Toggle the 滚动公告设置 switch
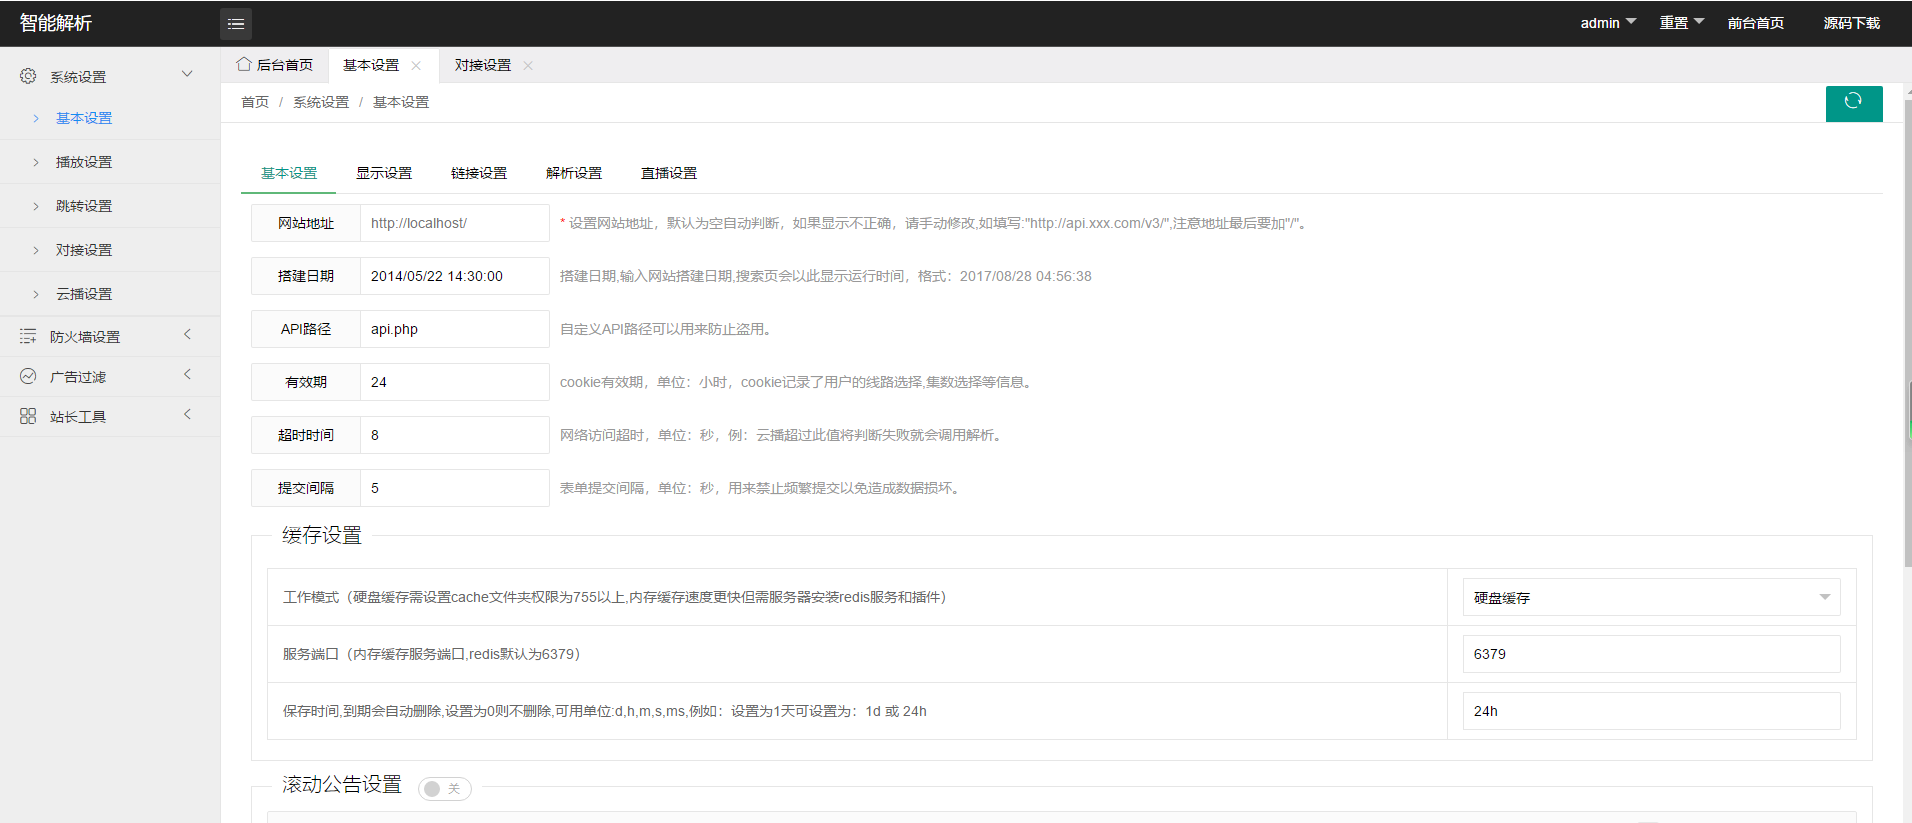The height and width of the screenshot is (823, 1912). coord(445,789)
